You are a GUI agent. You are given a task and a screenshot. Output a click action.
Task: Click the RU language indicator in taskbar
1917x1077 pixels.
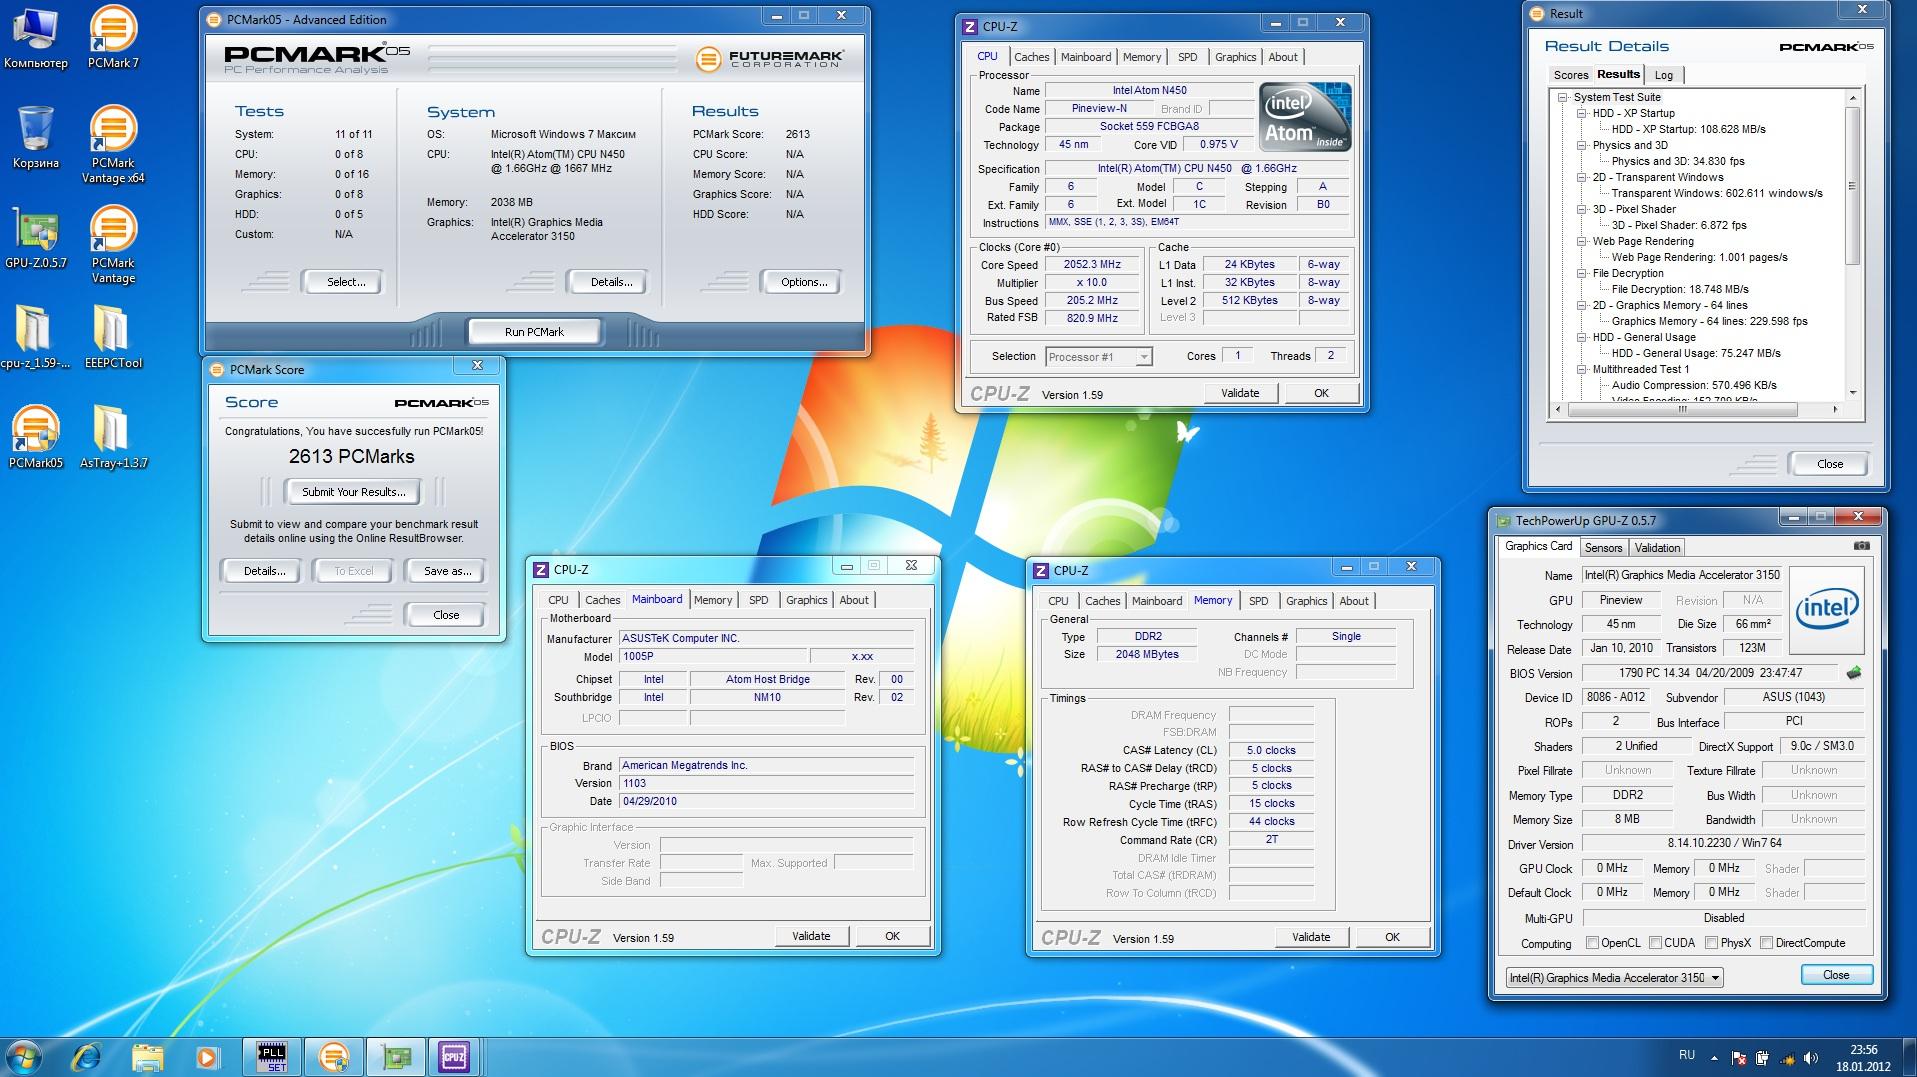pos(1687,1055)
